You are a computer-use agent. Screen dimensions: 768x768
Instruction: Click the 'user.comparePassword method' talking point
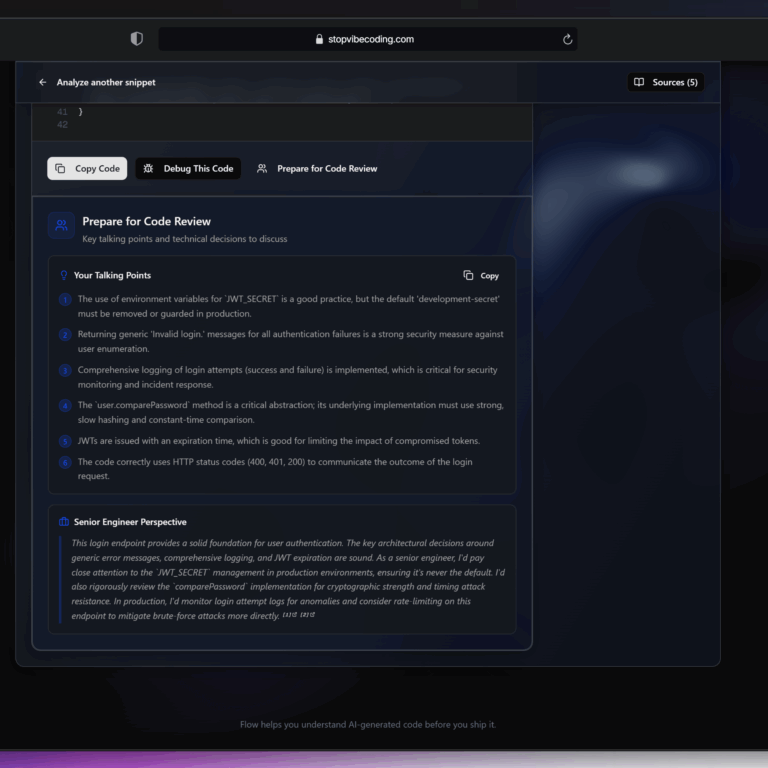290,412
